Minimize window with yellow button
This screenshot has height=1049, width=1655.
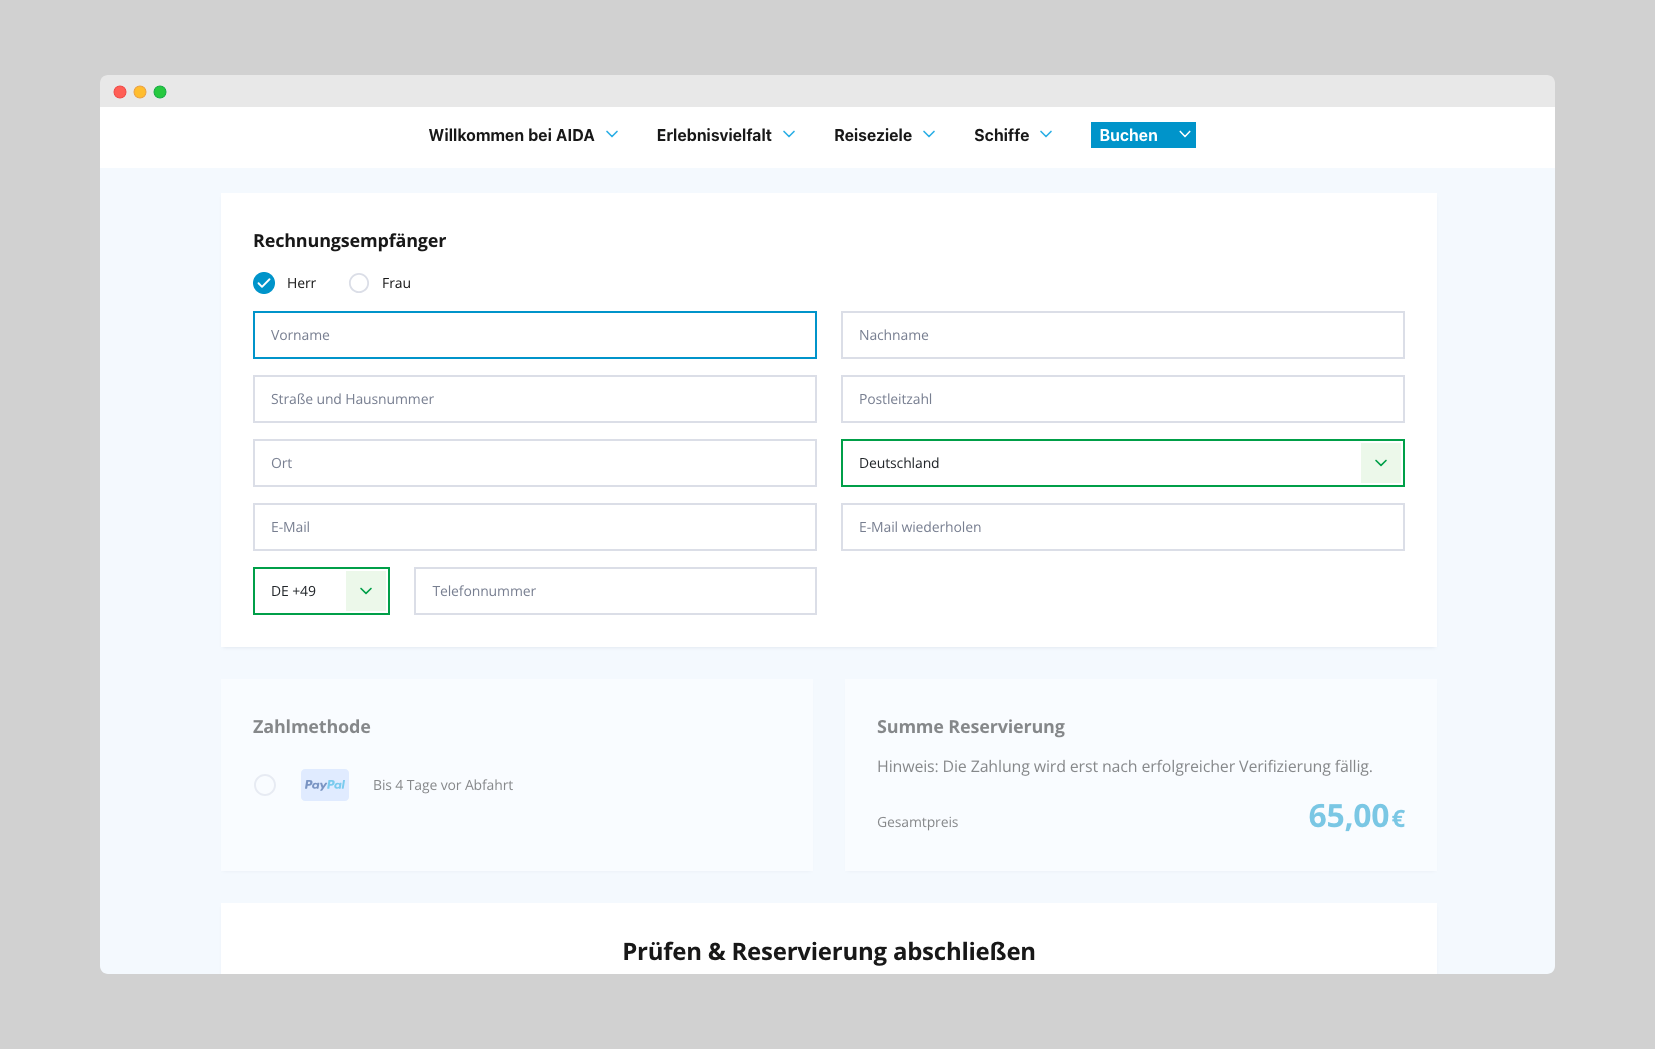[140, 92]
